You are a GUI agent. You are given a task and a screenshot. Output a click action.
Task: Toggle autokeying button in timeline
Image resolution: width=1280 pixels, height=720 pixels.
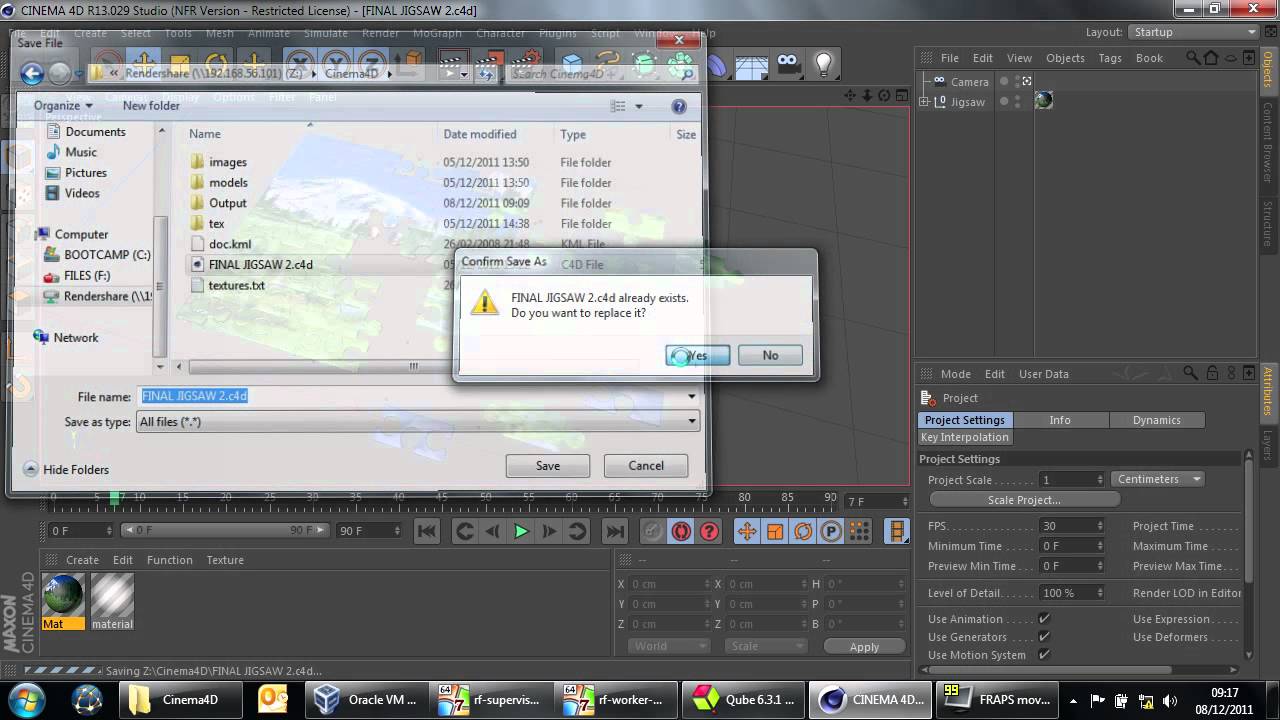(681, 532)
